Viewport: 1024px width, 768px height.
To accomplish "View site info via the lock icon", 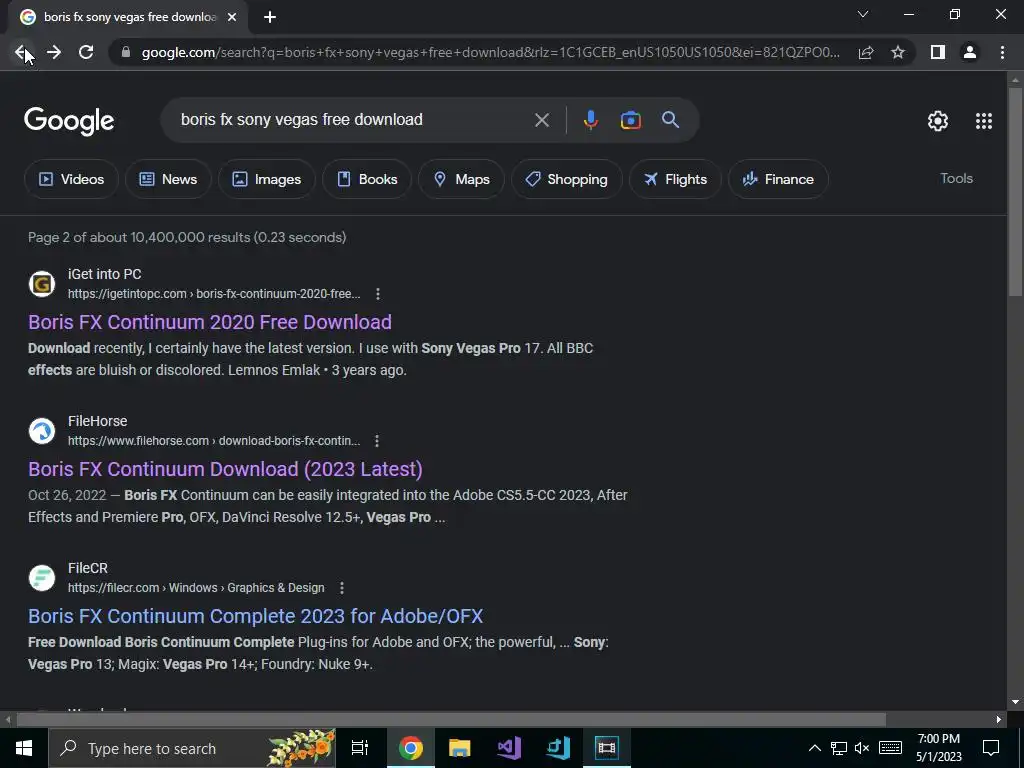I will point(126,52).
